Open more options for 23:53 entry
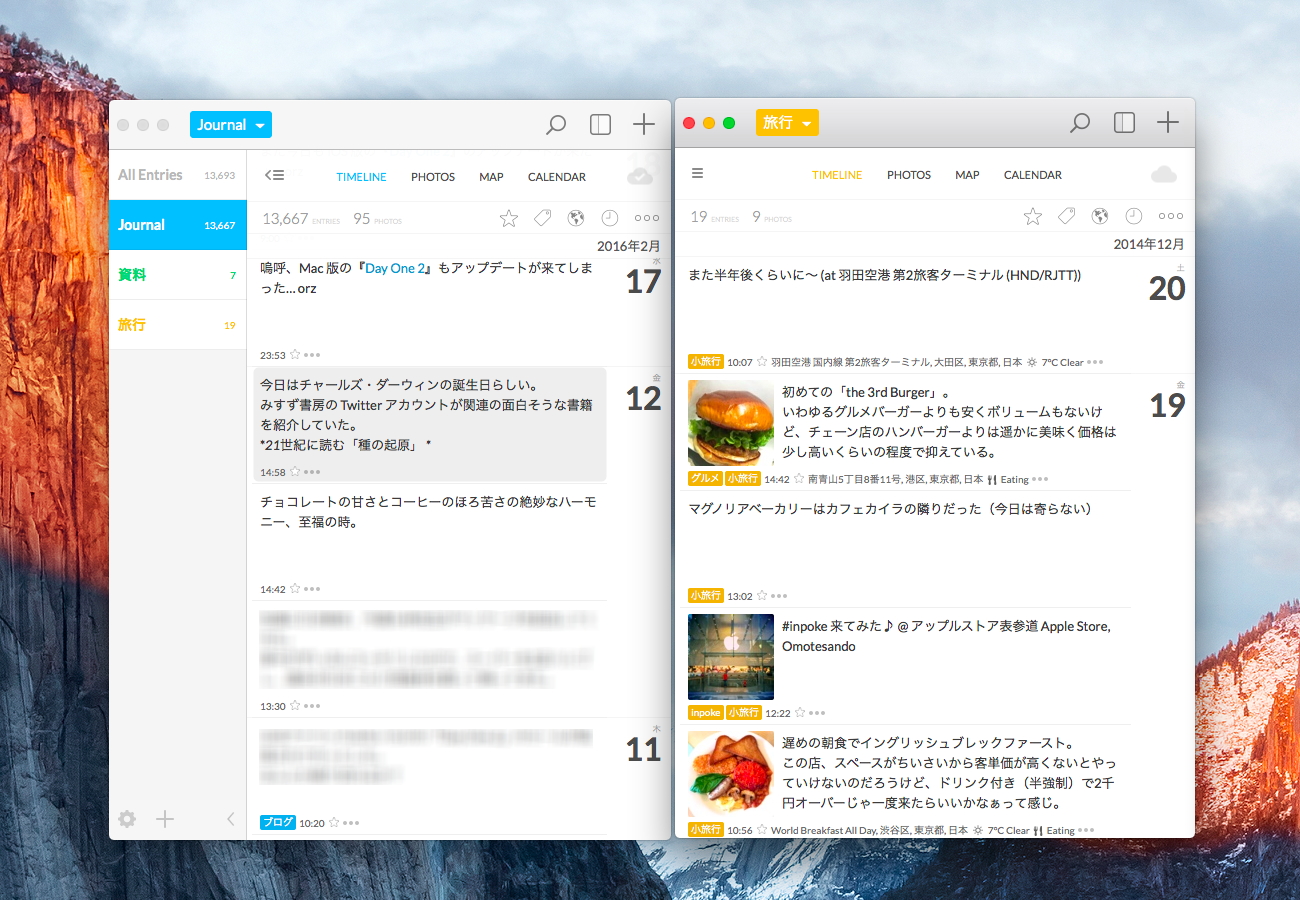1300x900 pixels. [x=312, y=355]
